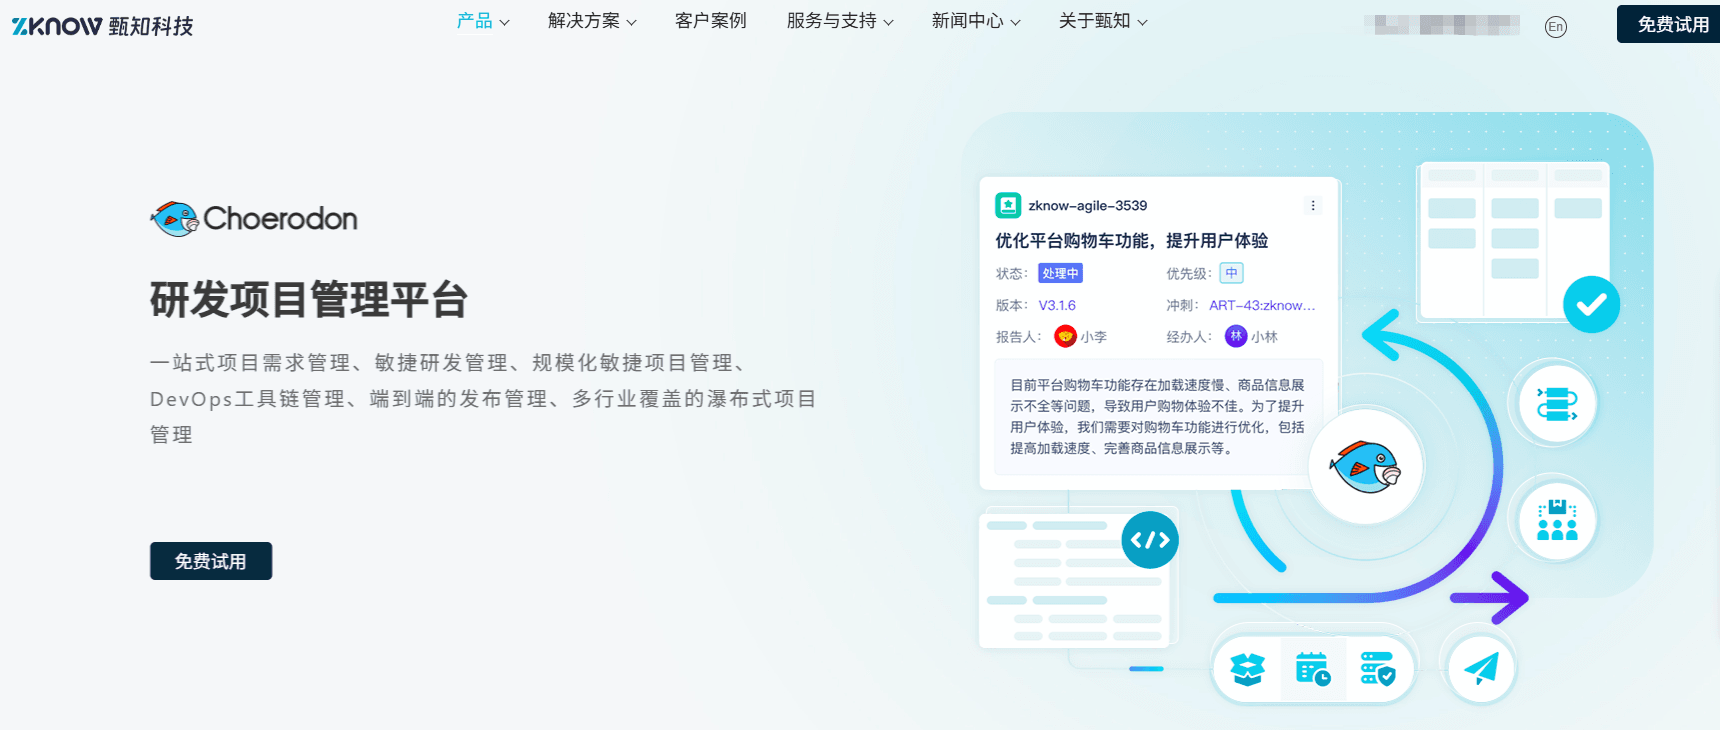Click the open box package icon
The image size is (1720, 730).
click(1248, 669)
